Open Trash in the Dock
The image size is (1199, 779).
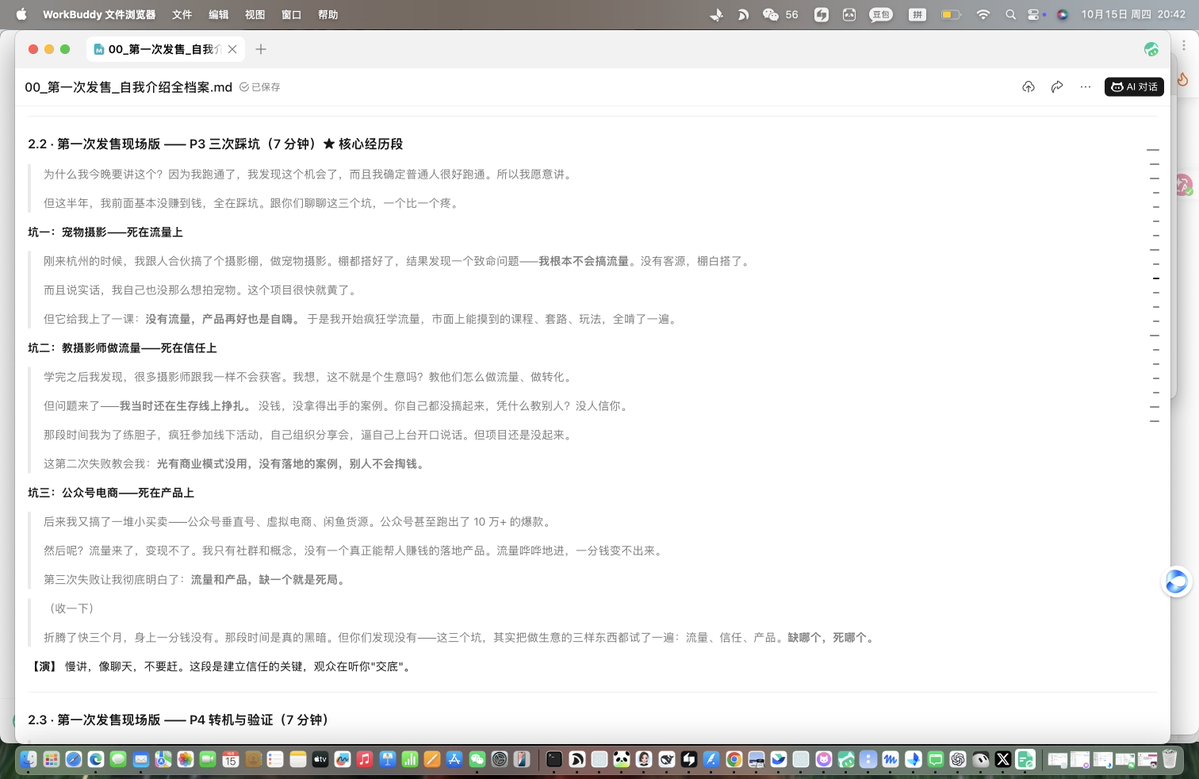[1169, 759]
